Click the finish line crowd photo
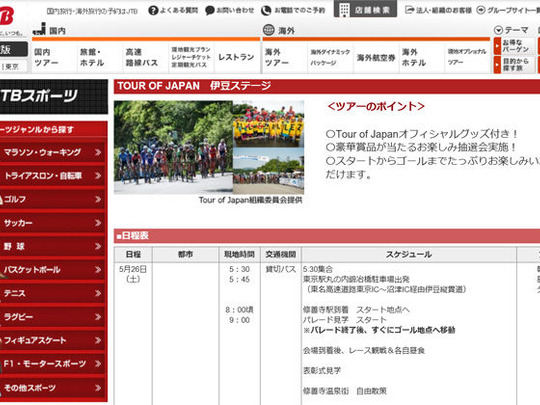Screen dimensions: 540x405 [269, 171]
